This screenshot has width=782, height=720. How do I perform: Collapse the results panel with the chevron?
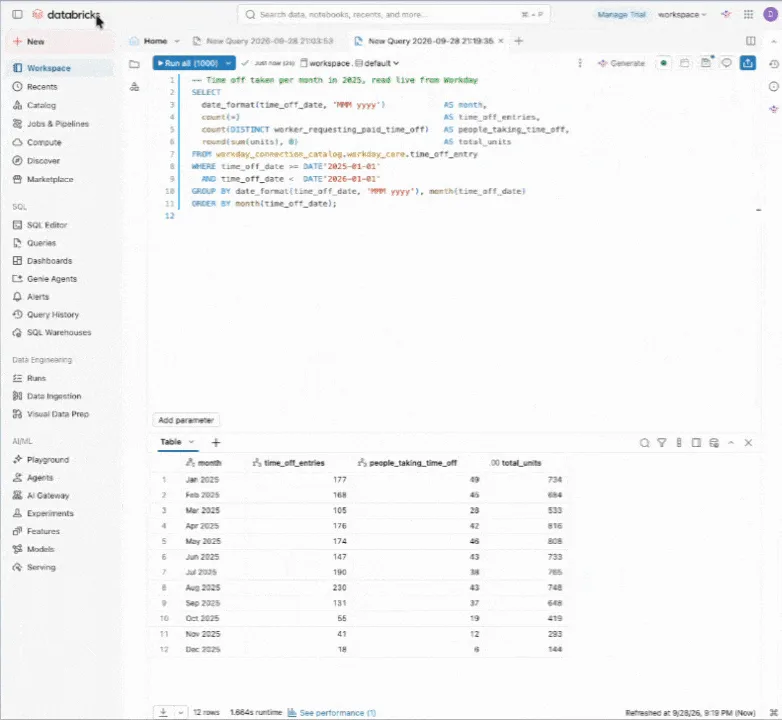point(731,443)
